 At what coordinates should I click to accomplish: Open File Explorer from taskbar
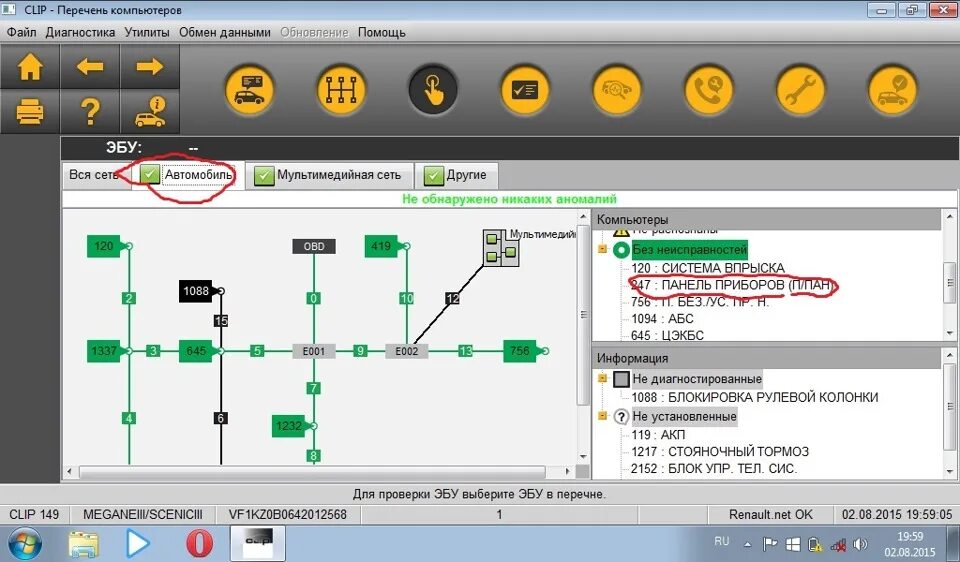83,544
